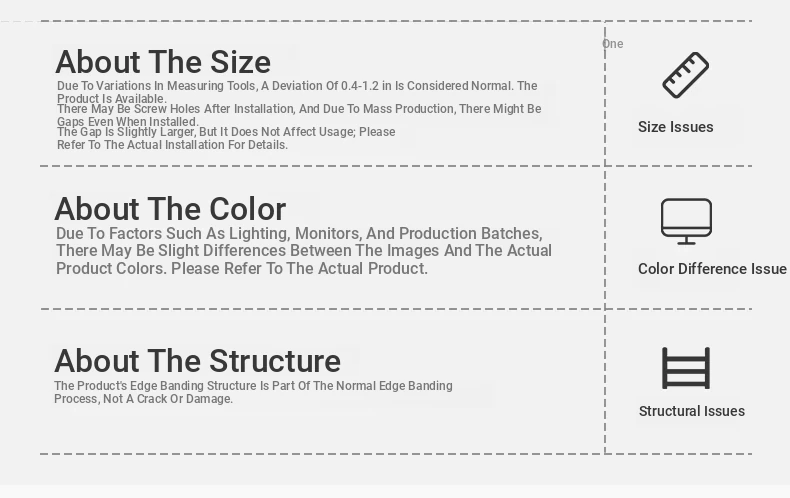The image size is (790, 498).
Task: Select the Size Issues label
Action: 676,127
